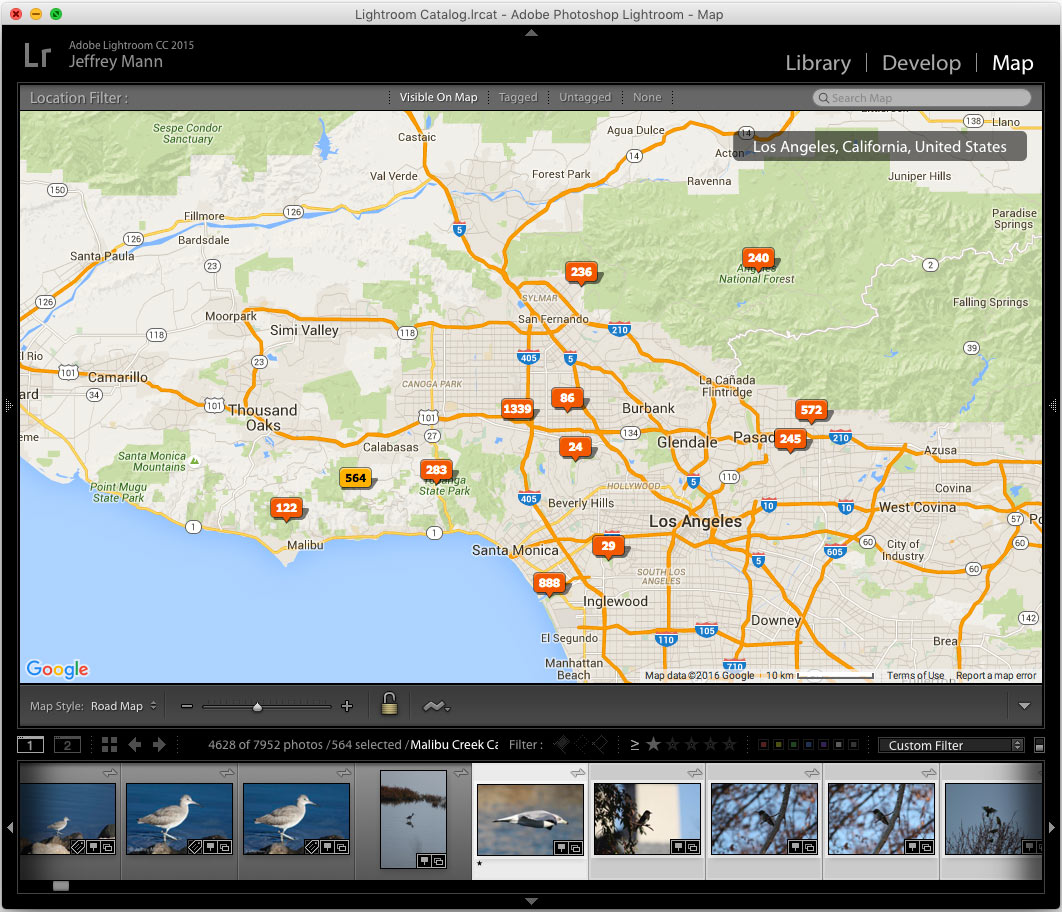Open the Custom Filter preset dropdown
The height and width of the screenshot is (912, 1062).
[950, 745]
